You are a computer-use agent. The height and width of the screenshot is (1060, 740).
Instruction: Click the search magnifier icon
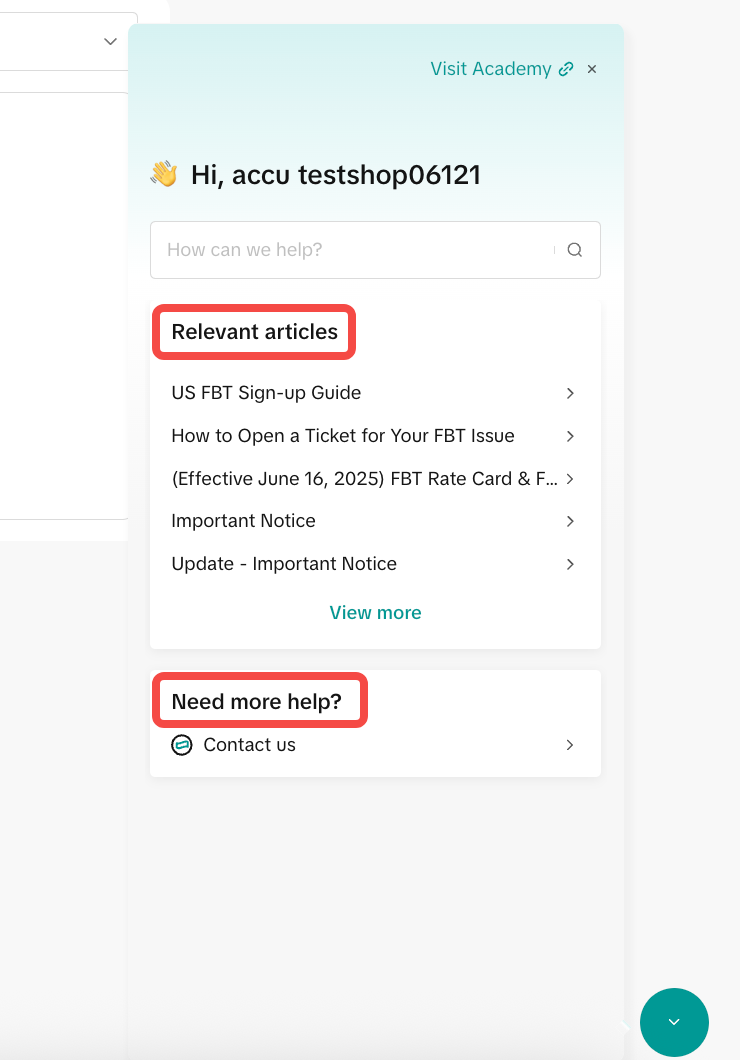tap(575, 250)
